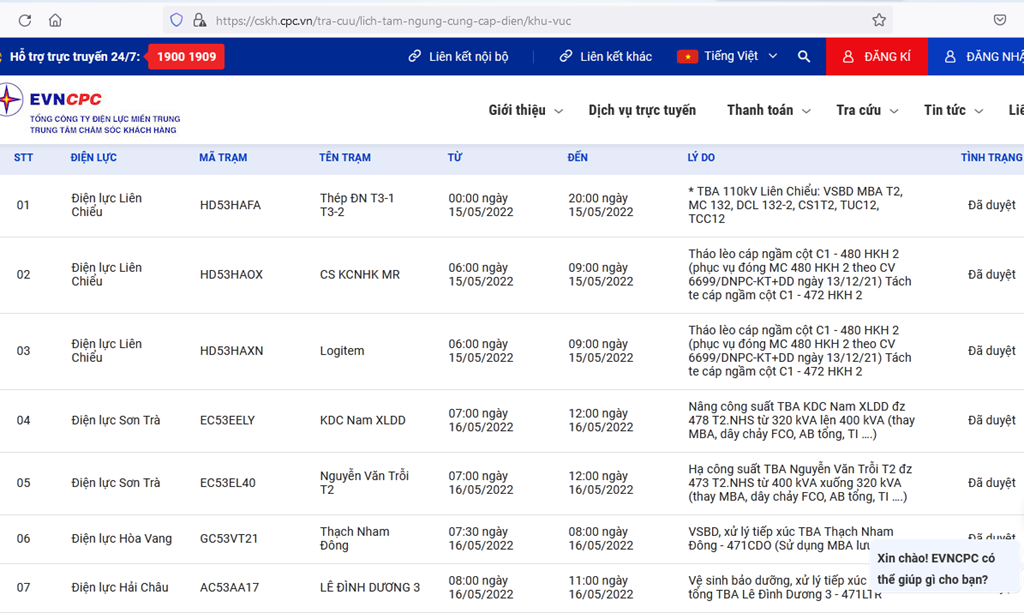Click the ĐẾN column header
The height and width of the screenshot is (613, 1024).
577,157
